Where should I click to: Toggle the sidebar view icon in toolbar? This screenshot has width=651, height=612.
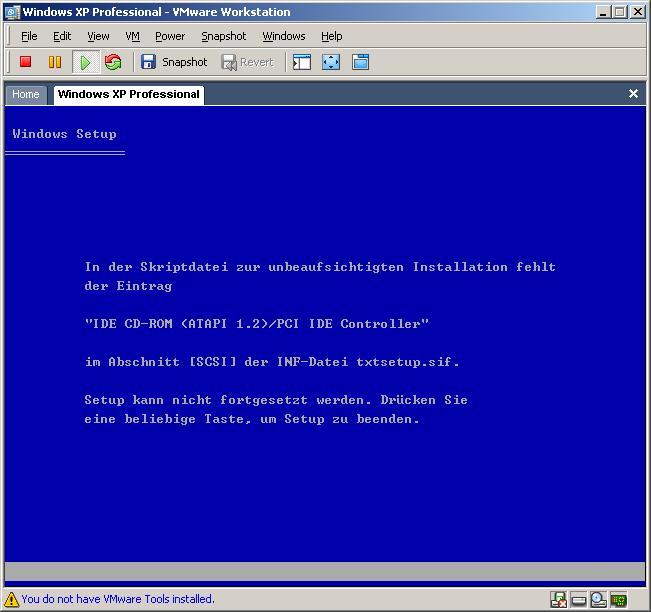click(301, 62)
